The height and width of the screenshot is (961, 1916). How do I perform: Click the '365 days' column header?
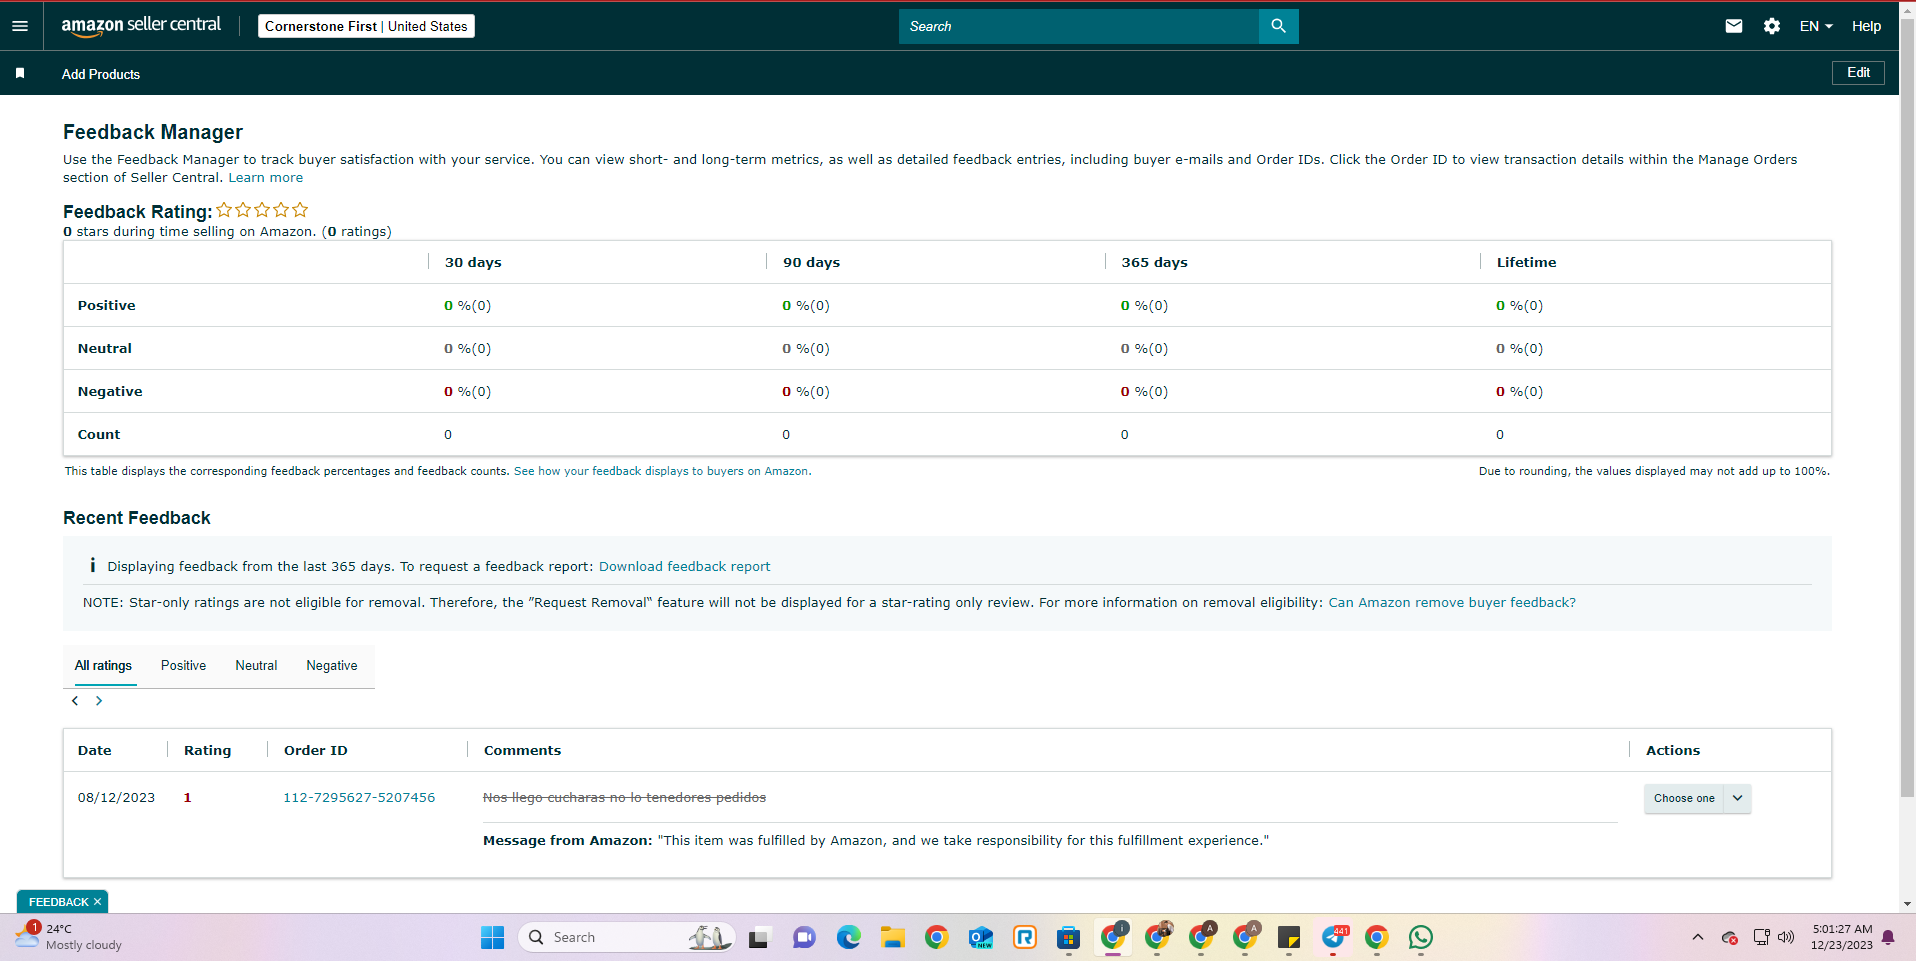point(1154,263)
